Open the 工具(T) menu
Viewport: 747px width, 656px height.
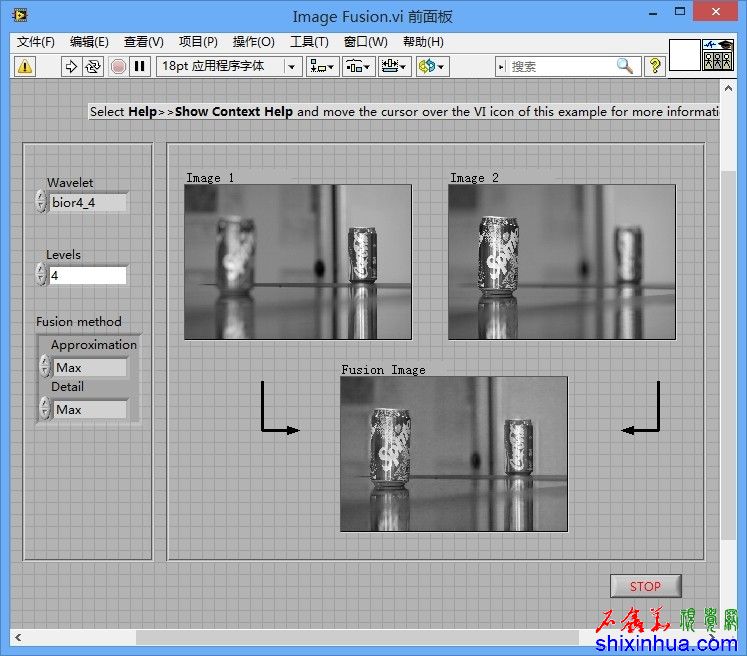309,42
